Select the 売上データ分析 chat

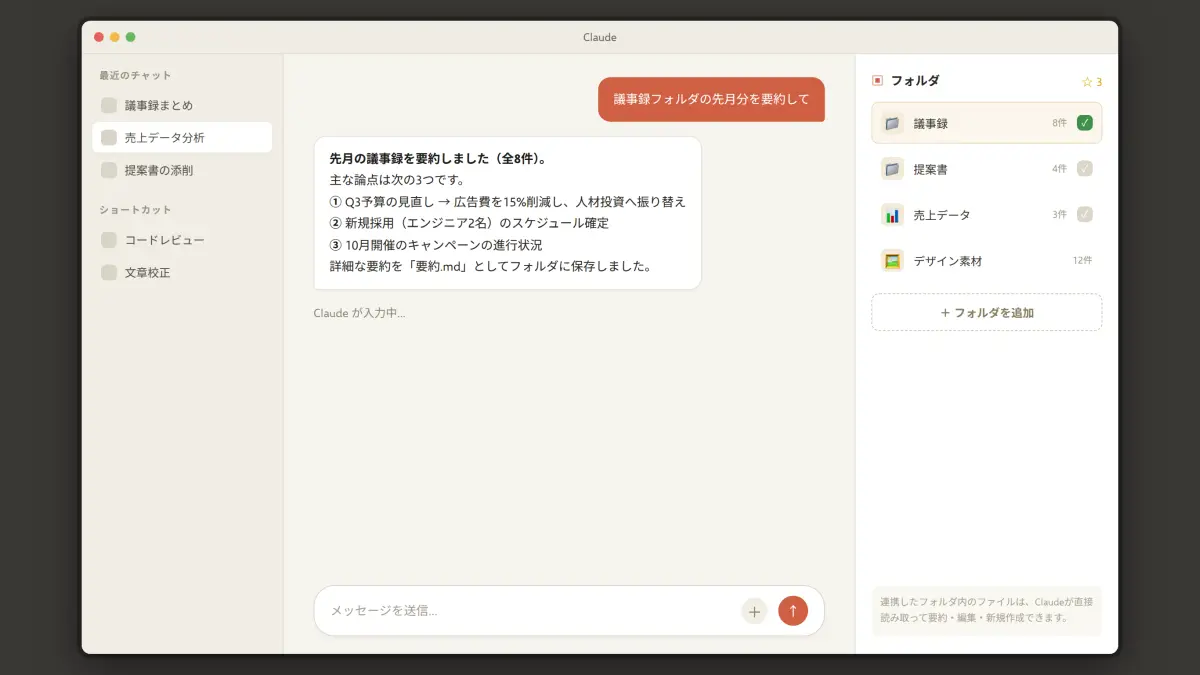point(182,137)
